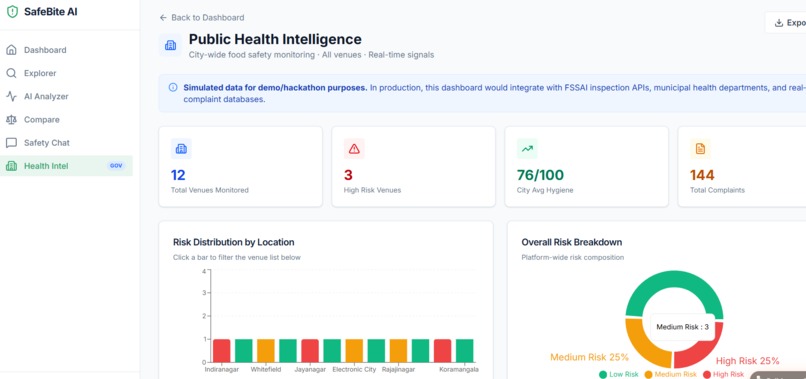806x379 pixels.
Task: Click the Risk Distribution by Location title
Action: coord(234,242)
